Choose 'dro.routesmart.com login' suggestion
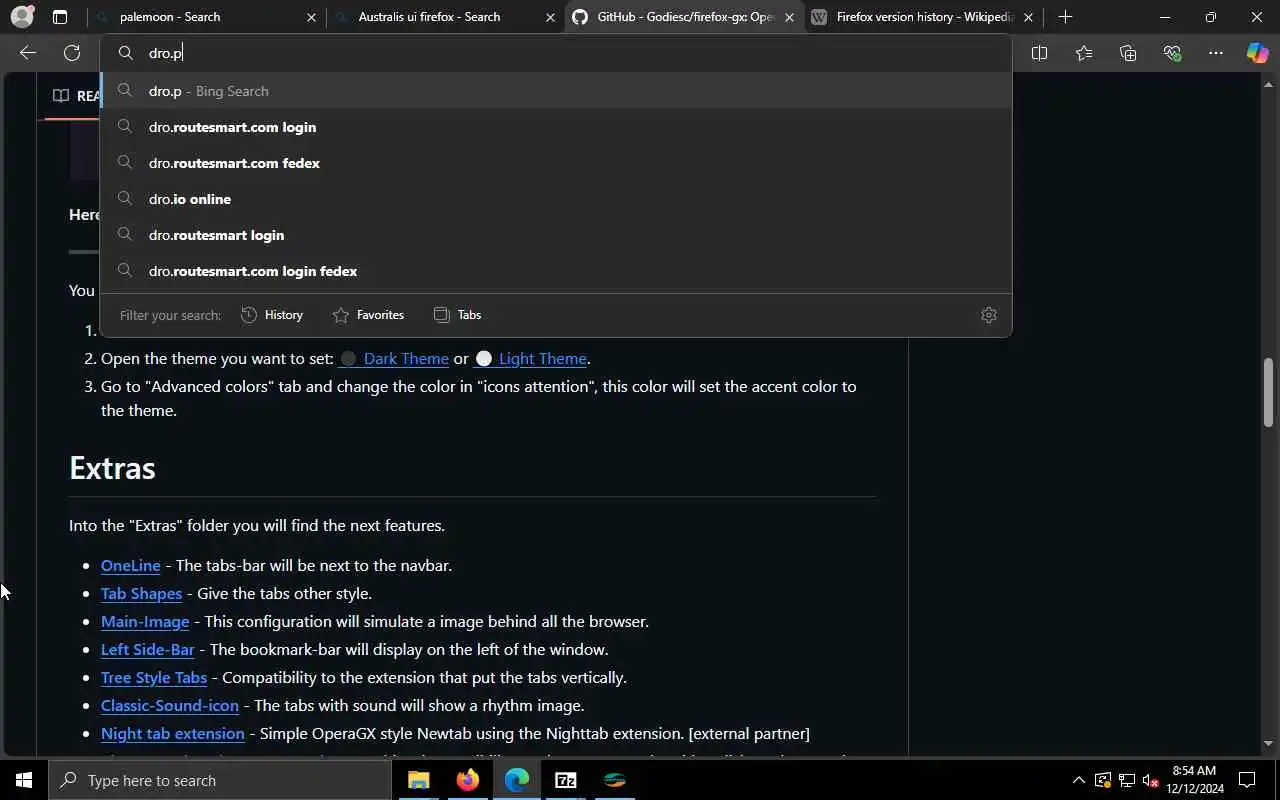Image resolution: width=1280 pixels, height=800 pixels. [556, 127]
